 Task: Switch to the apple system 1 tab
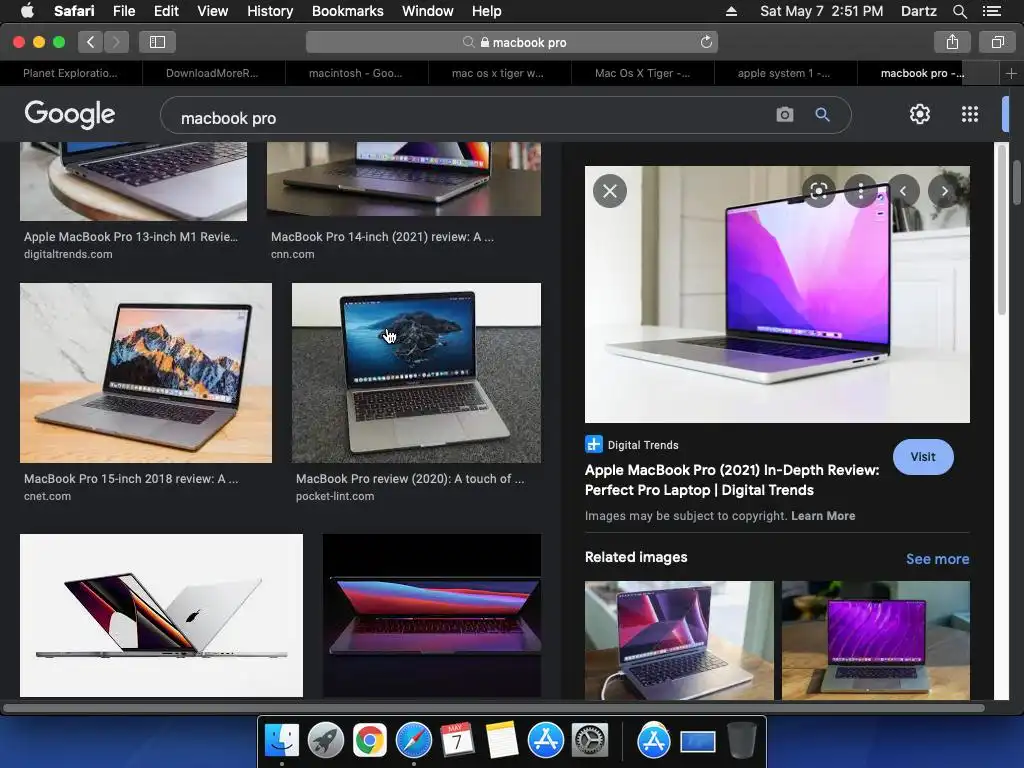tap(784, 73)
